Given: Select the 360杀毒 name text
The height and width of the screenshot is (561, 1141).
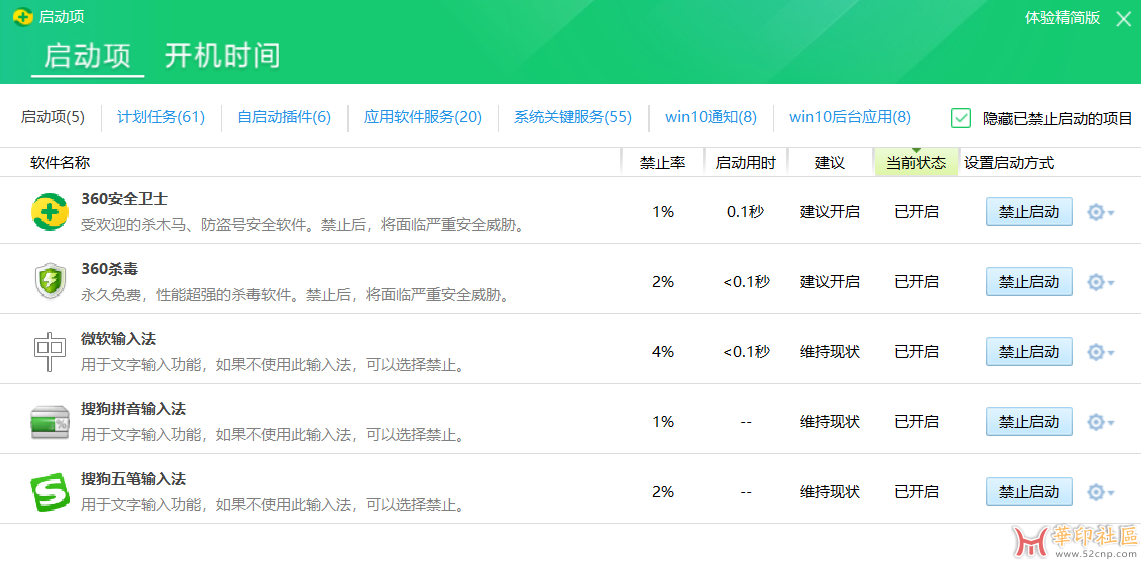Looking at the screenshot, I should [x=109, y=269].
